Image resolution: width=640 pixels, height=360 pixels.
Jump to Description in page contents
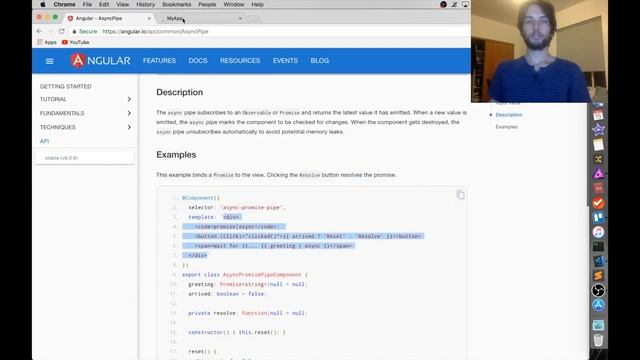click(509, 115)
